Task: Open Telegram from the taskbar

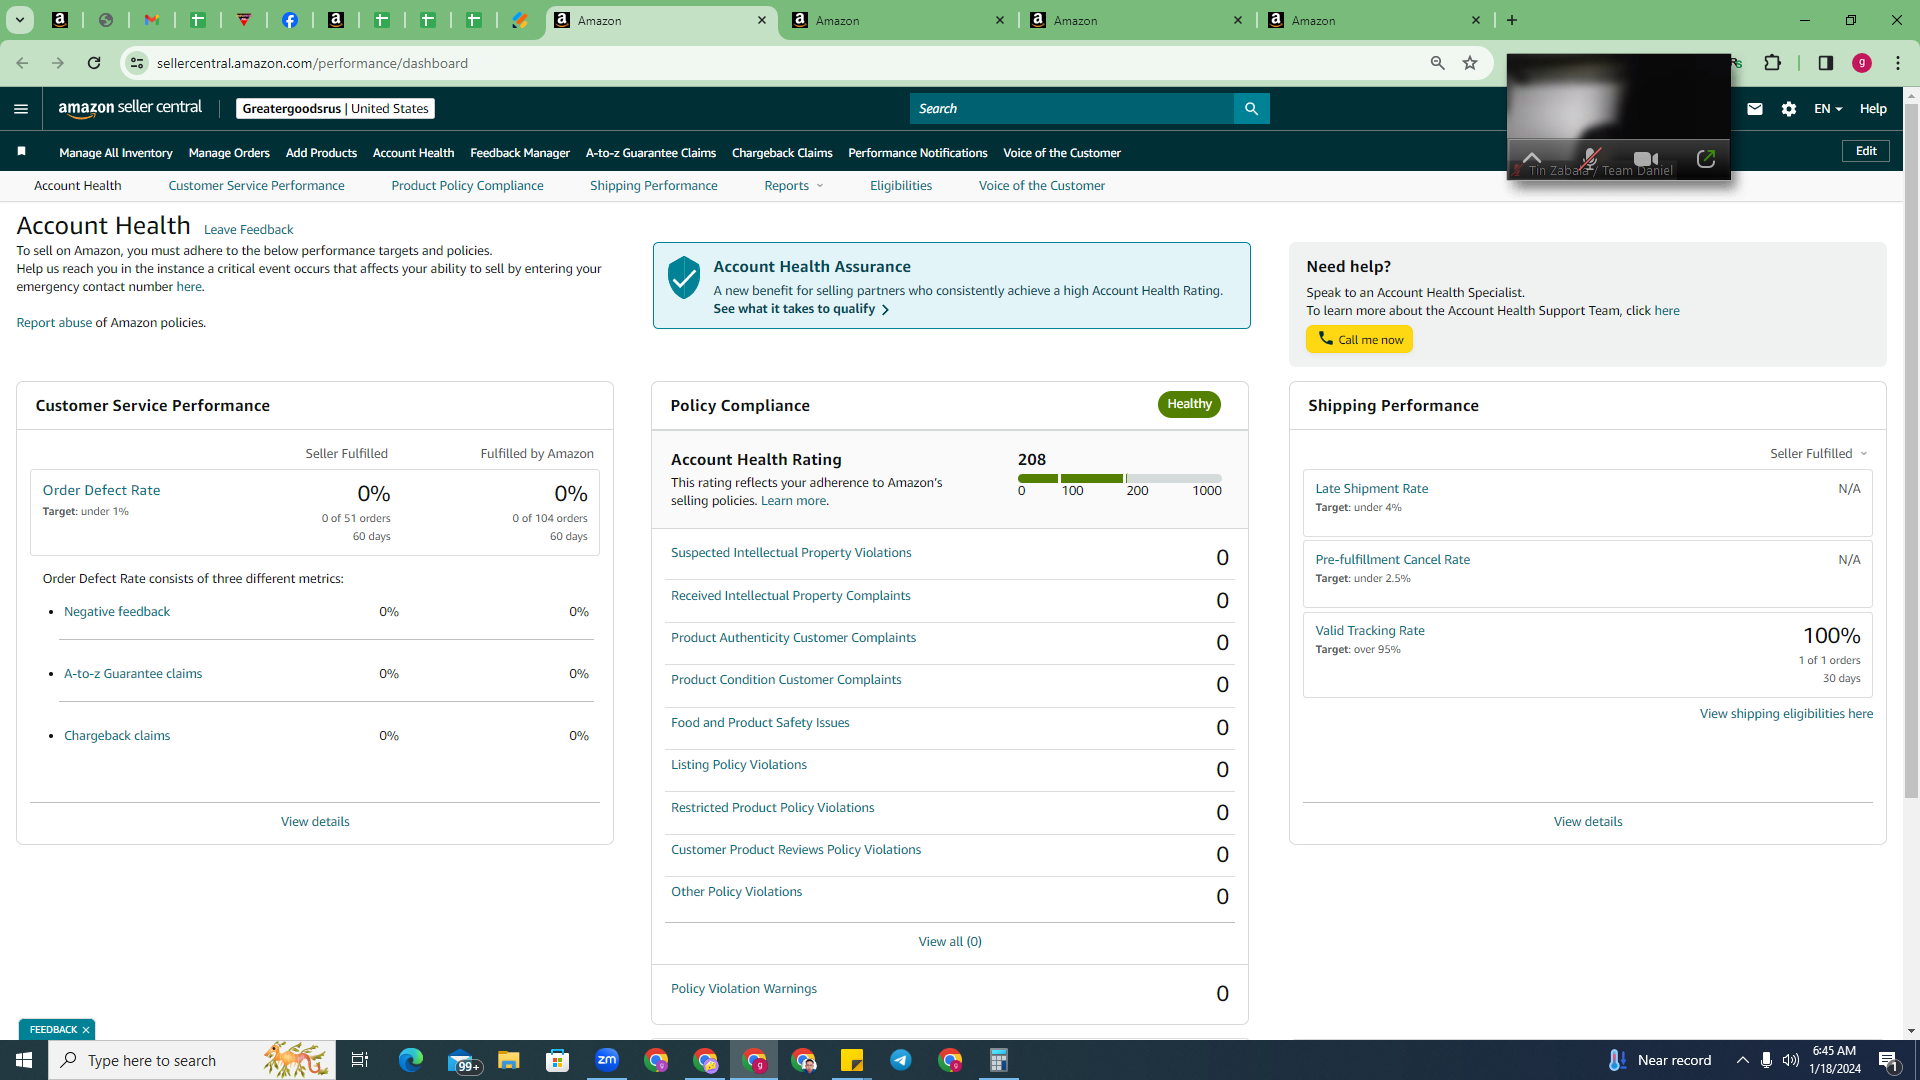Action: tap(901, 1060)
